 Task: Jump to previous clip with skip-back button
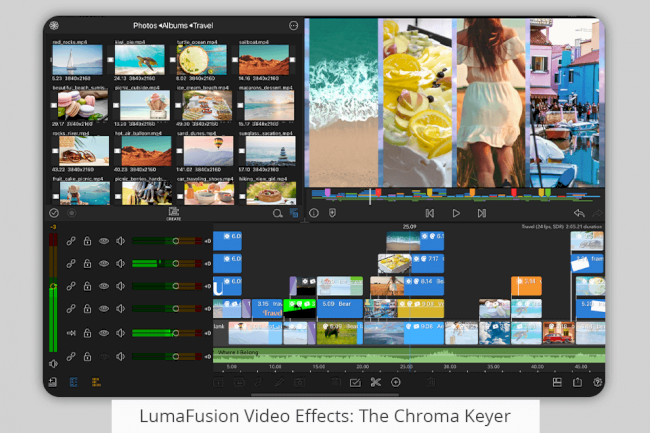click(430, 213)
